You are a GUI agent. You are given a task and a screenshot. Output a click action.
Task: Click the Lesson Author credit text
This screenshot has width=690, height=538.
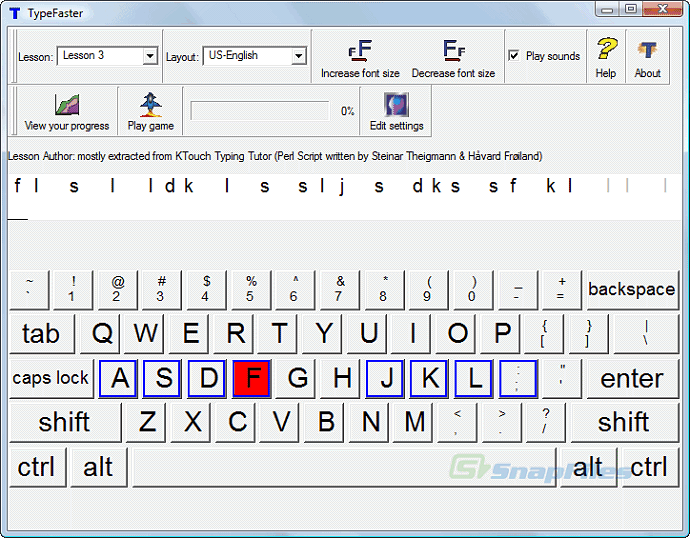[275, 156]
